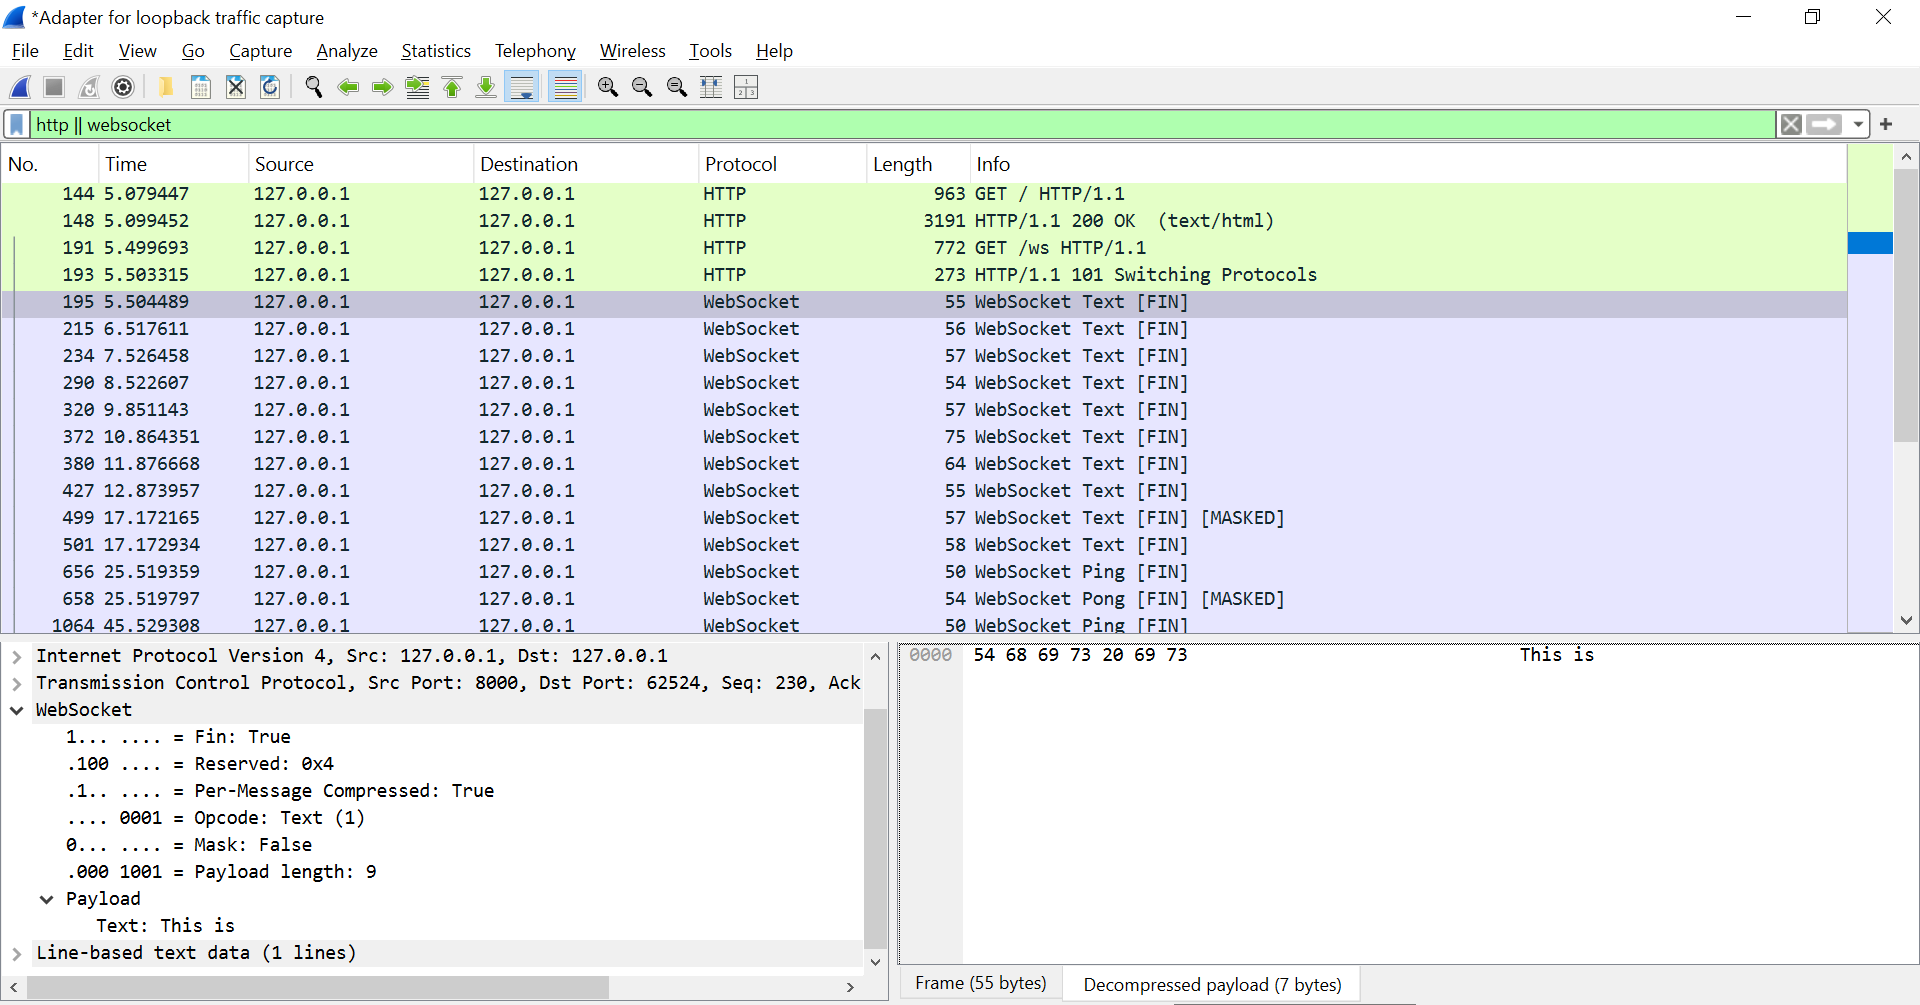
Task: Expand Internet Protocol Version 4 tree
Action: tap(17, 656)
